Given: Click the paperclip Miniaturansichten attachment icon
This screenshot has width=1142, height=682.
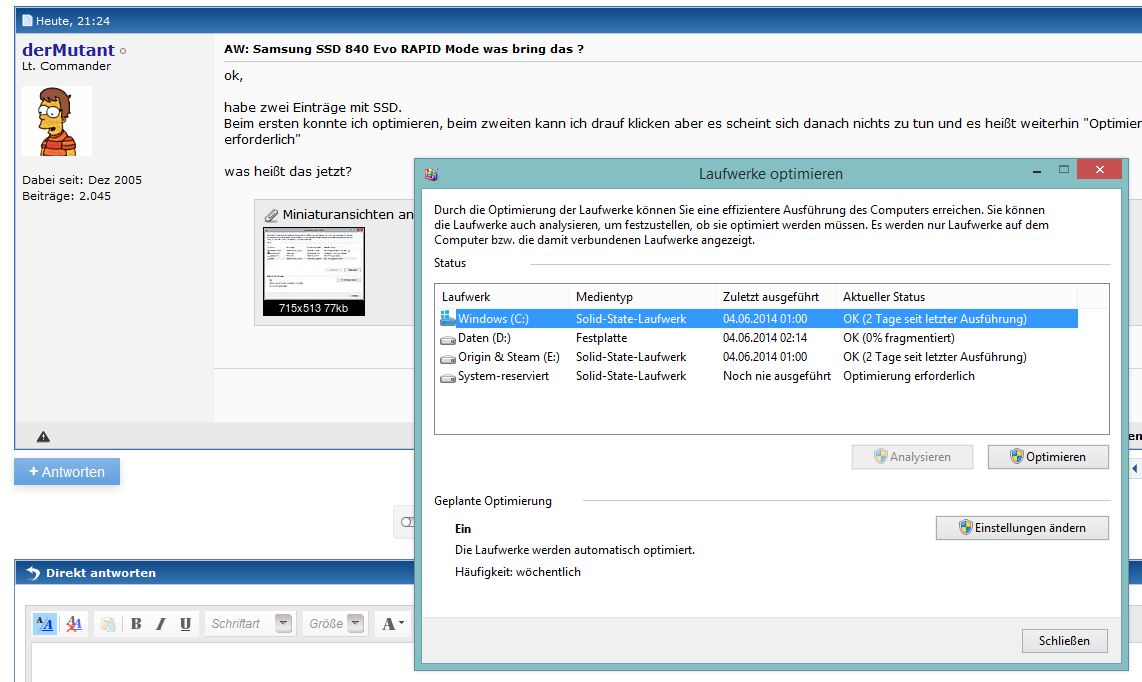Looking at the screenshot, I should pyautogui.click(x=271, y=215).
